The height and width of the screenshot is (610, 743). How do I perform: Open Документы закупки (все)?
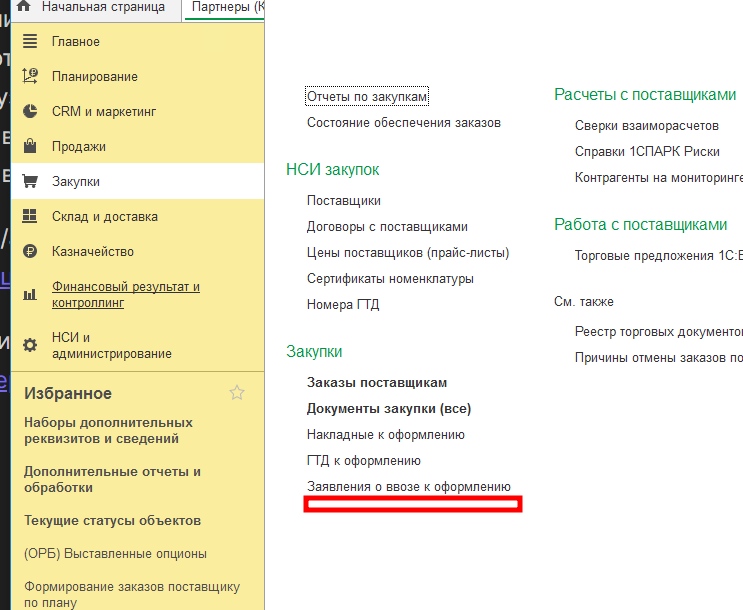point(389,409)
